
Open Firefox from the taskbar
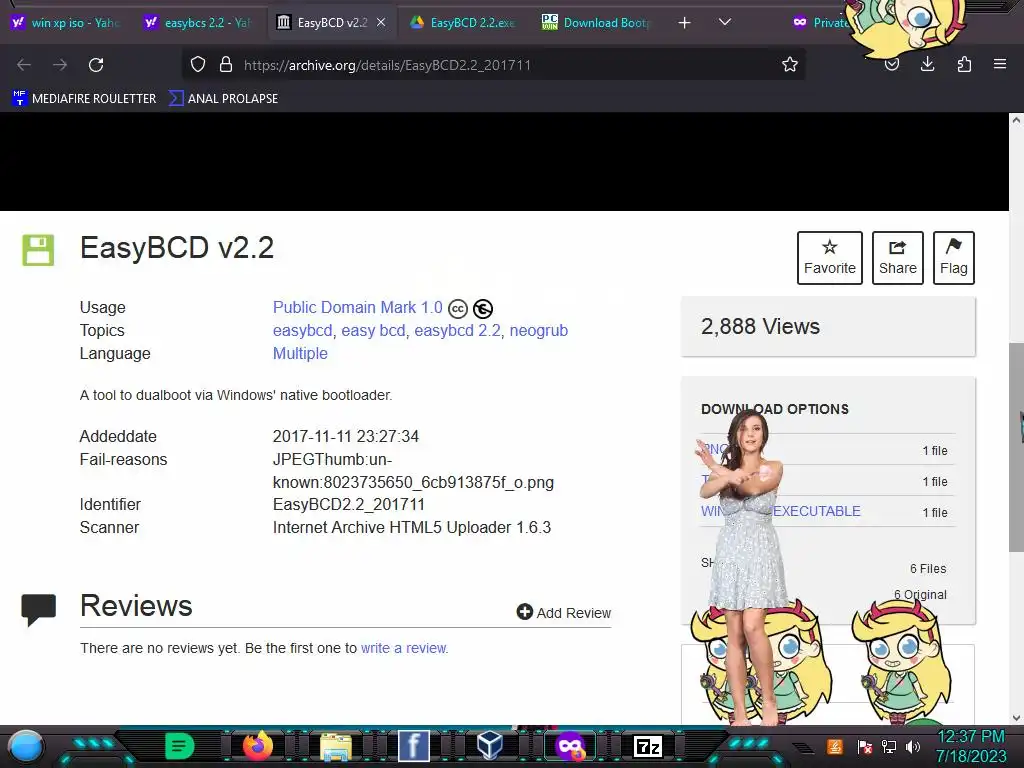[257, 746]
